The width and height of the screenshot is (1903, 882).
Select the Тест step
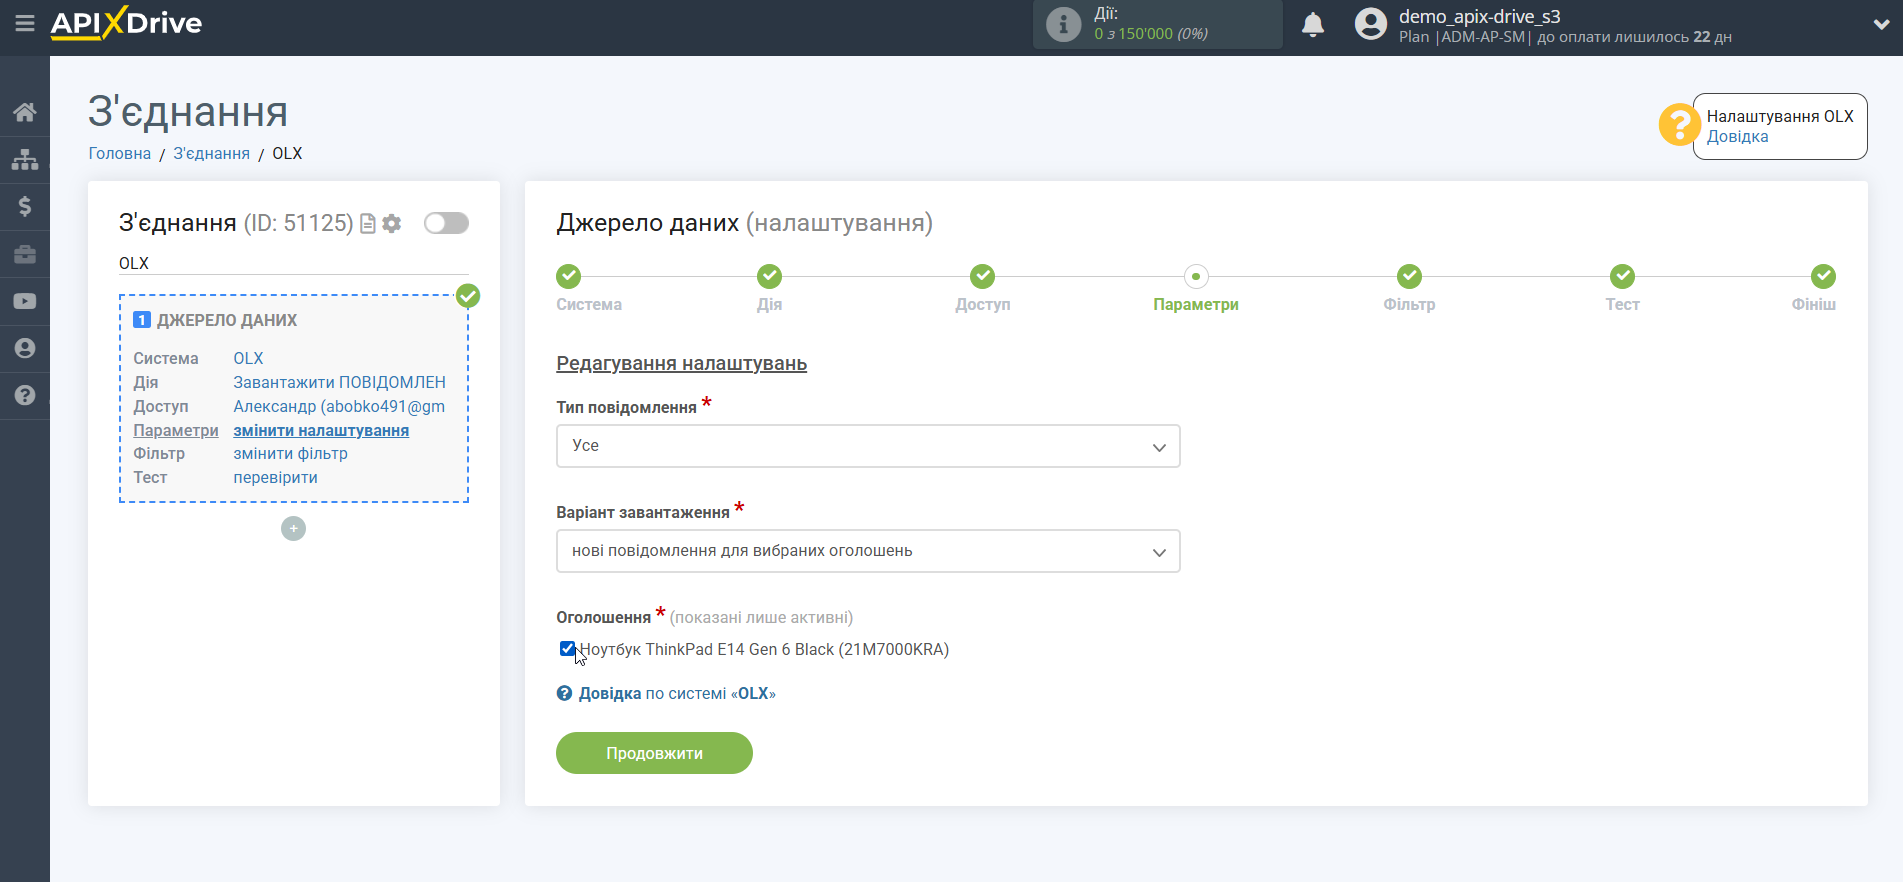[1622, 276]
